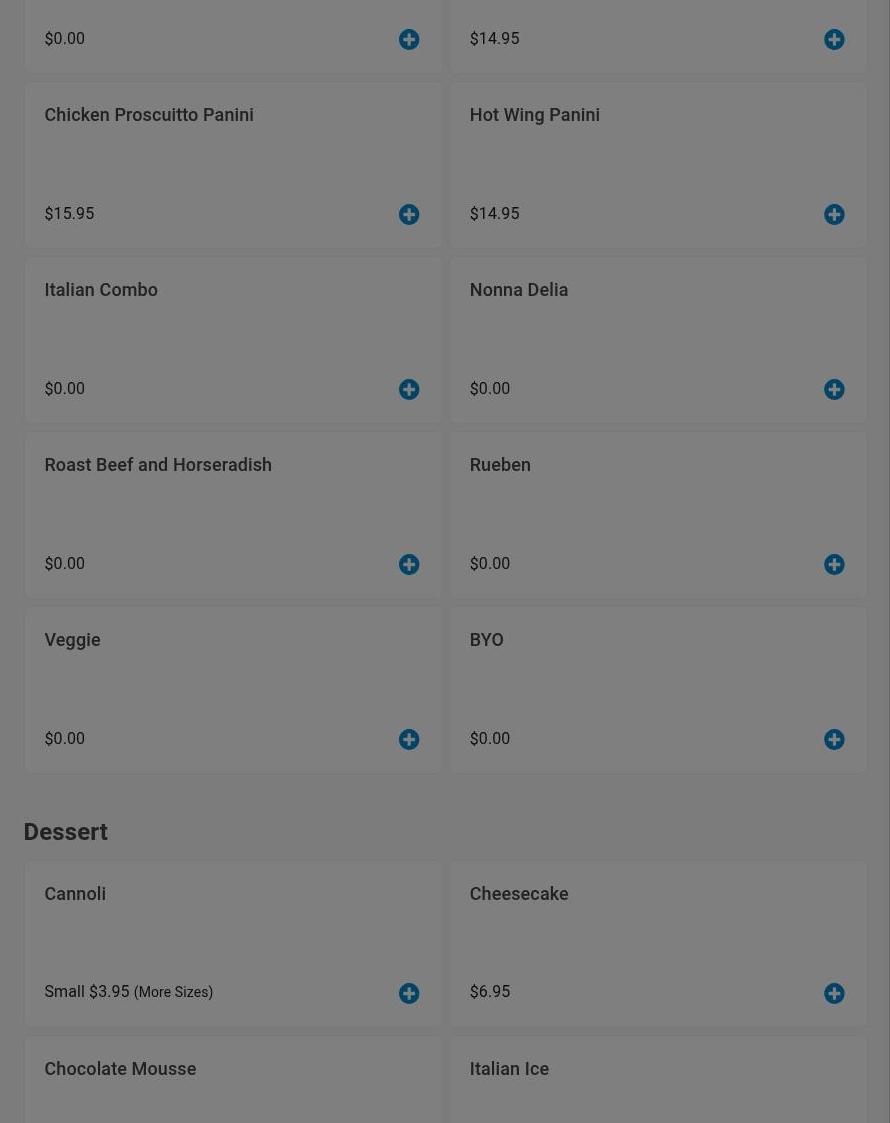Open the Chocolate Mousse item
This screenshot has height=1123, width=890.
120,1068
